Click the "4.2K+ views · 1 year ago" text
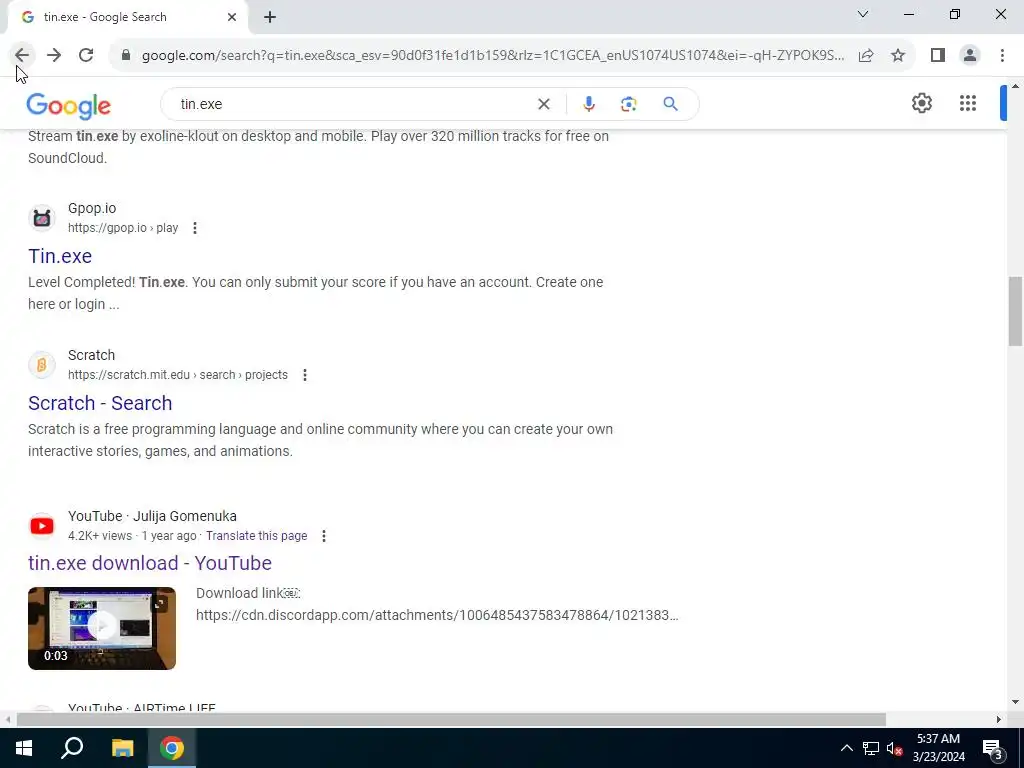Screen dimensions: 1024x768 click(132, 536)
